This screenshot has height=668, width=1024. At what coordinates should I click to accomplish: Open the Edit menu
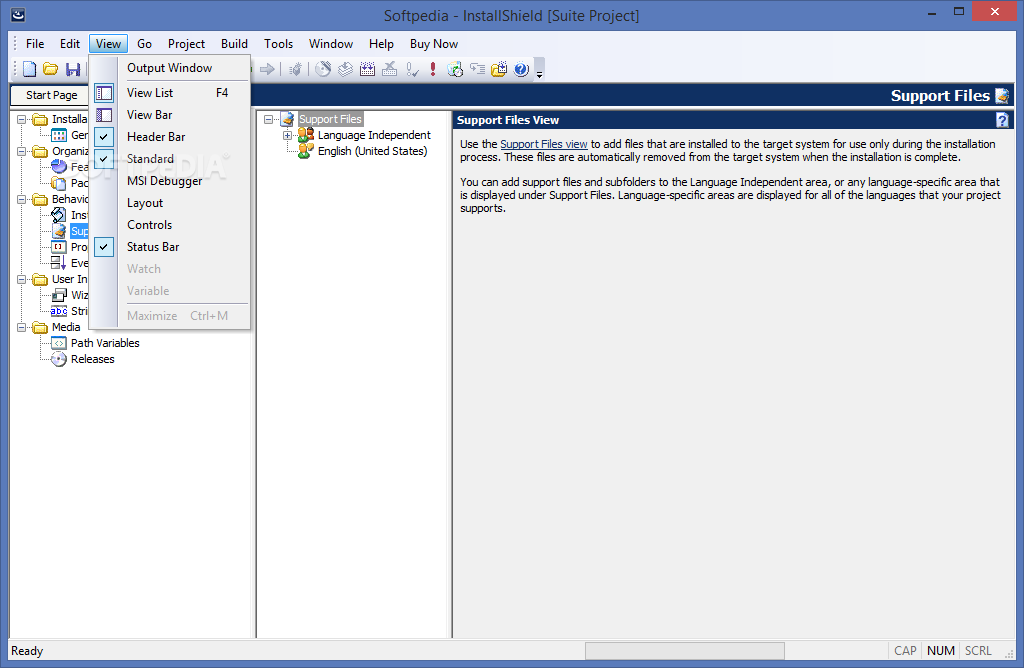(70, 44)
